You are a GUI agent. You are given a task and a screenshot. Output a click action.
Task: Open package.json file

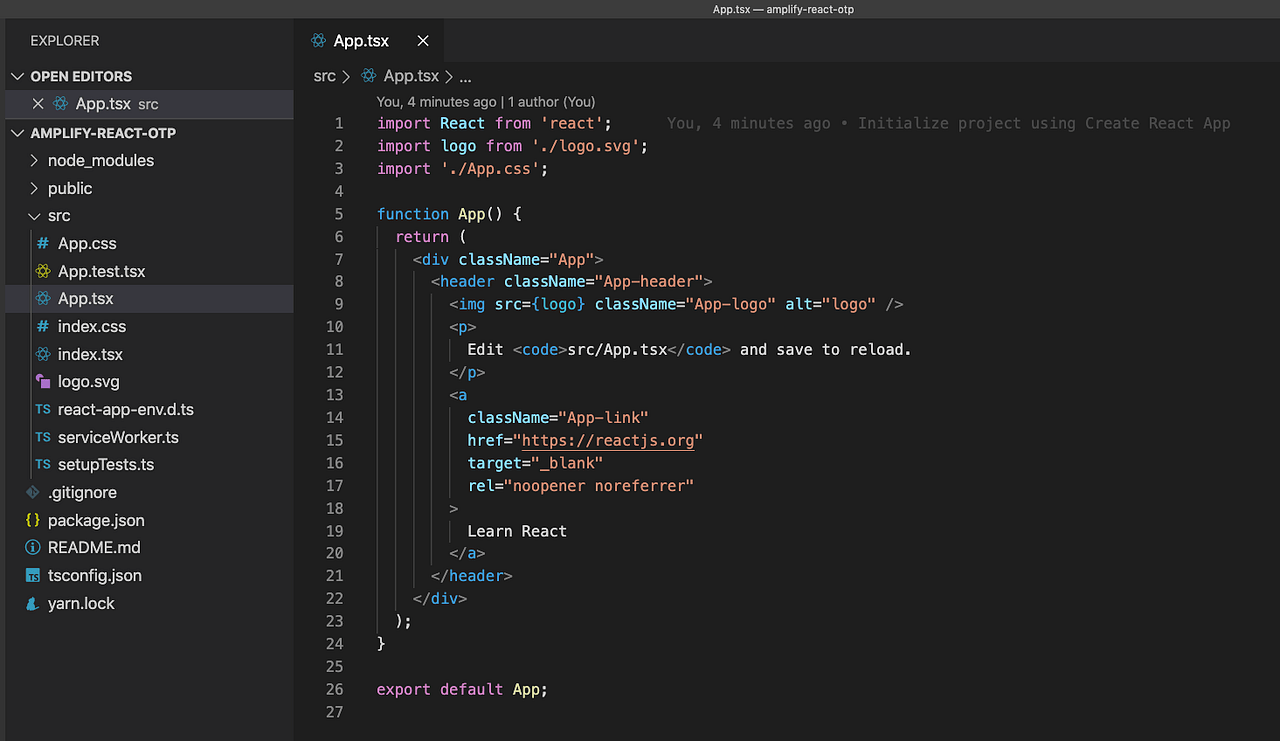point(96,520)
